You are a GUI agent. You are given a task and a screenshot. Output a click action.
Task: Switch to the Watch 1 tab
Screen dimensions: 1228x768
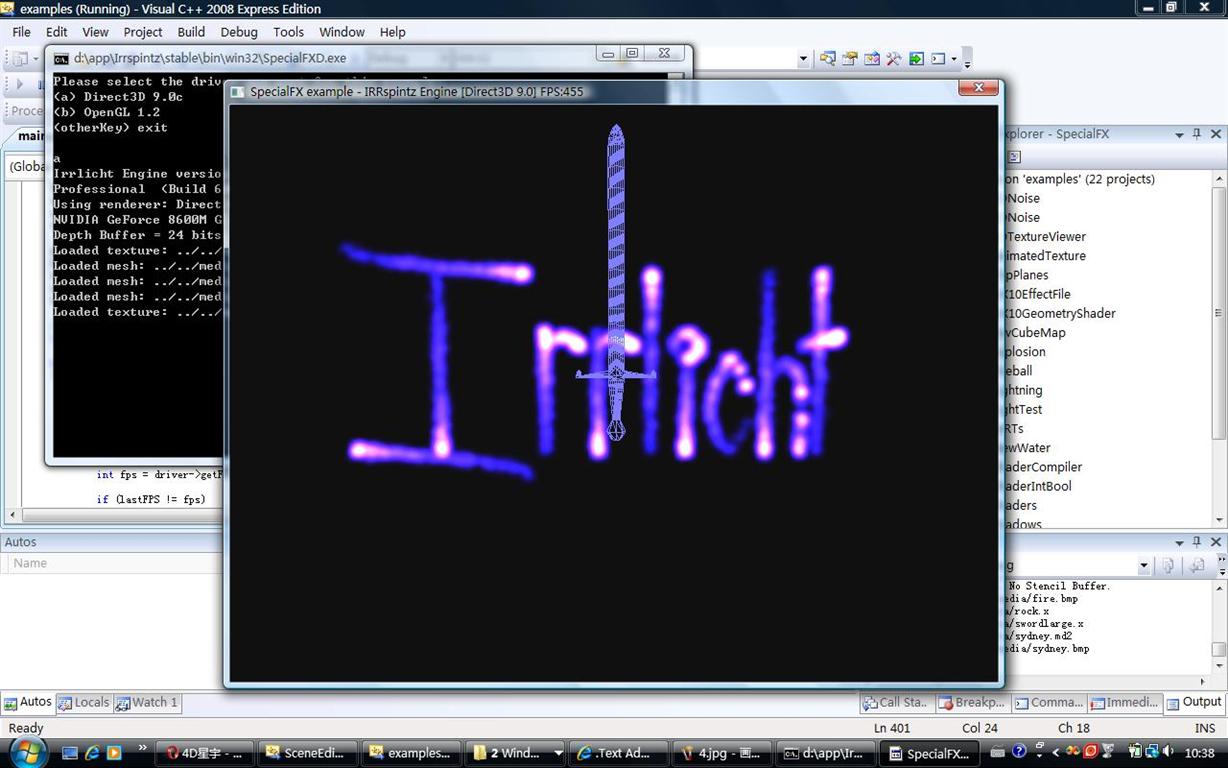point(147,703)
